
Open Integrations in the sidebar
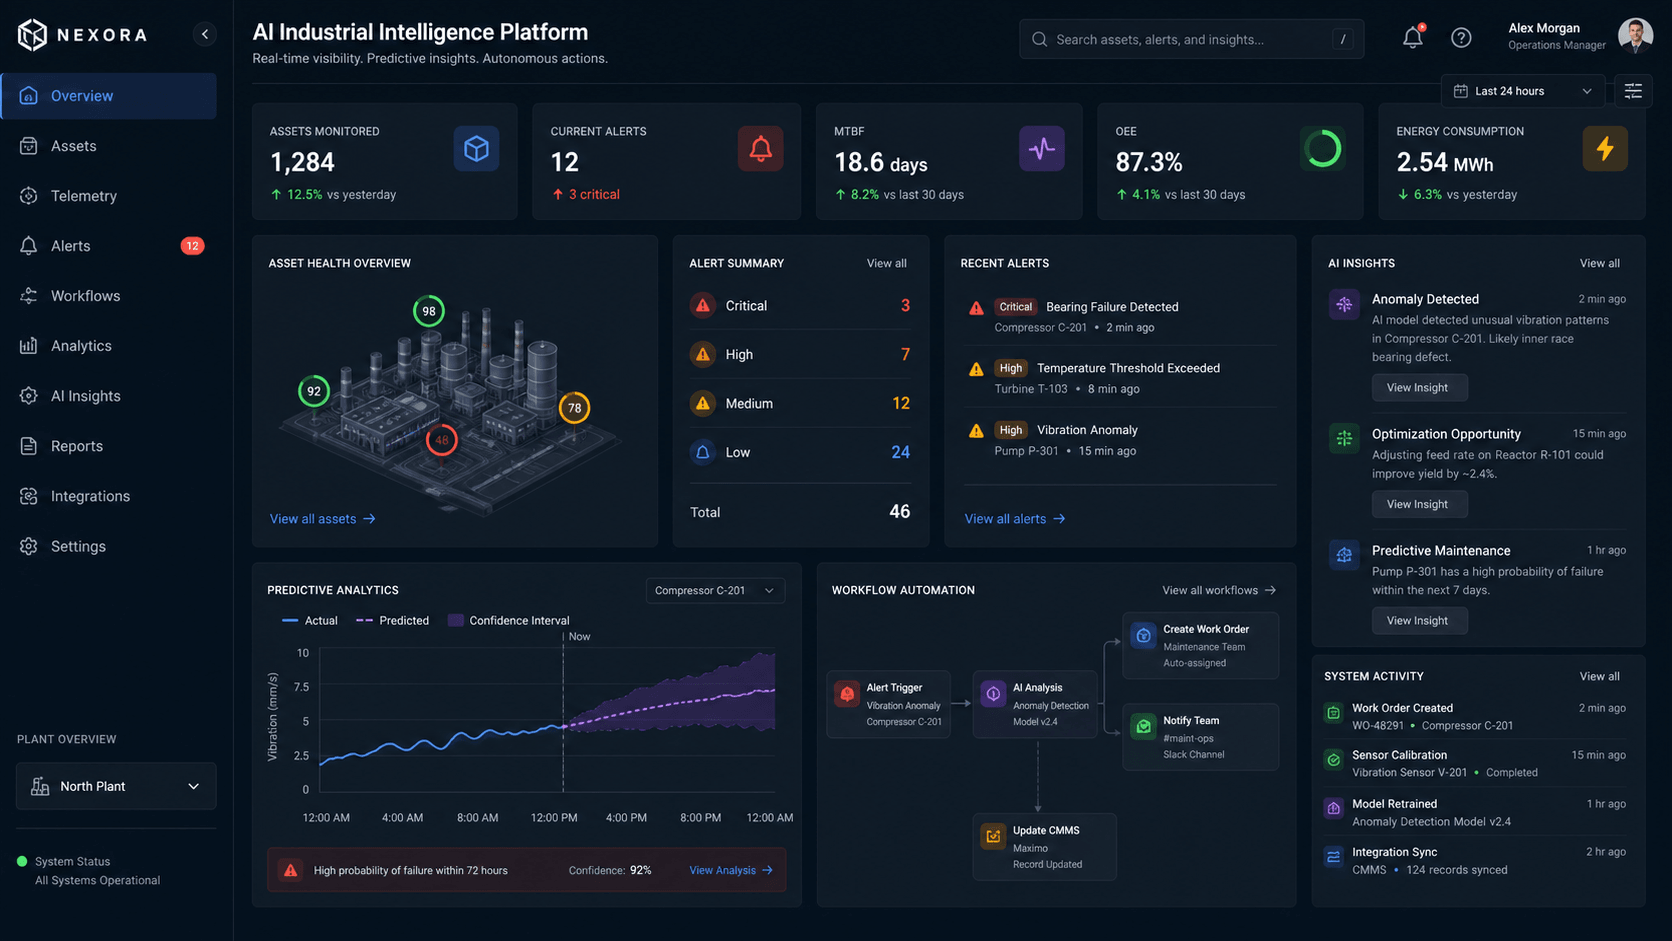coord(109,496)
